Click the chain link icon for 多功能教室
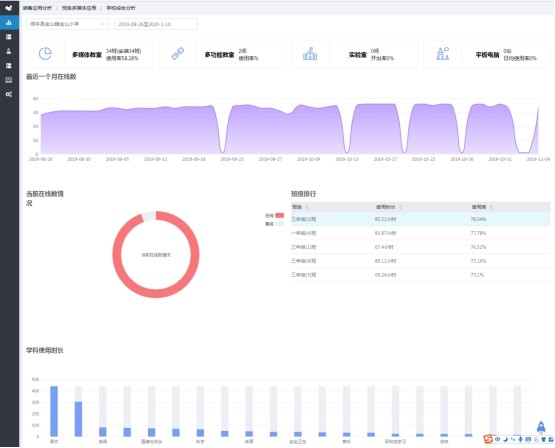555x448 pixels. [178, 54]
